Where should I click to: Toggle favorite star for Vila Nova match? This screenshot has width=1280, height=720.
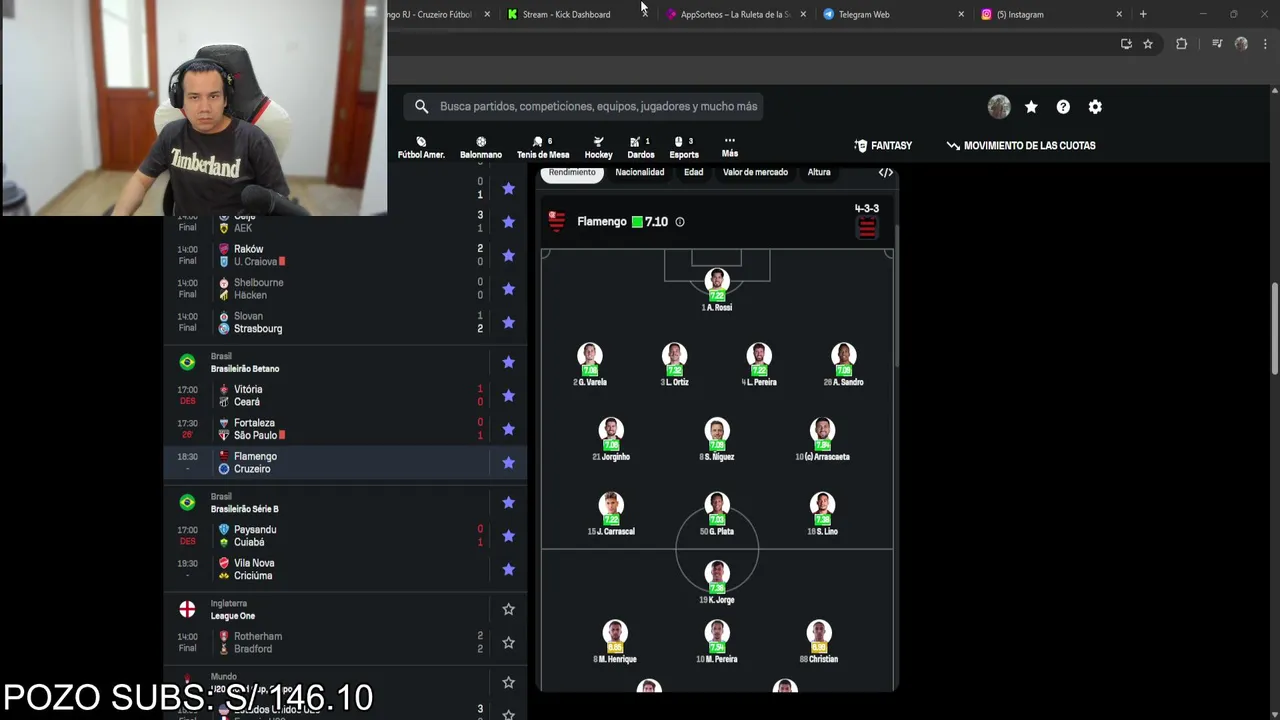pyautogui.click(x=508, y=569)
